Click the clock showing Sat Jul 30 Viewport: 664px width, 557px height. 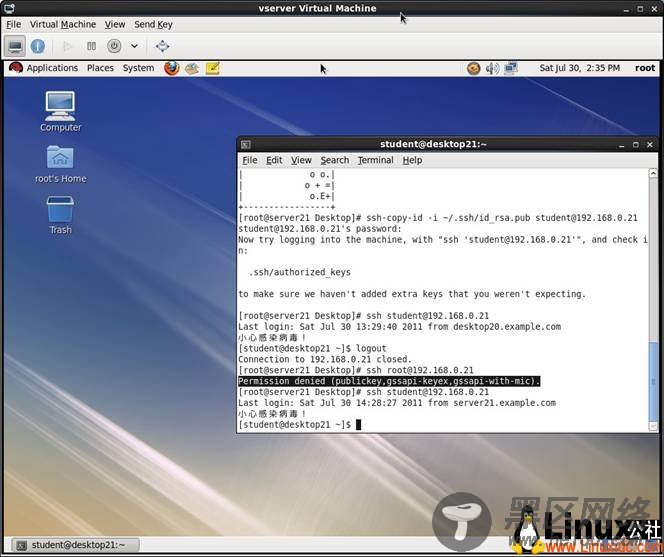tap(579, 68)
